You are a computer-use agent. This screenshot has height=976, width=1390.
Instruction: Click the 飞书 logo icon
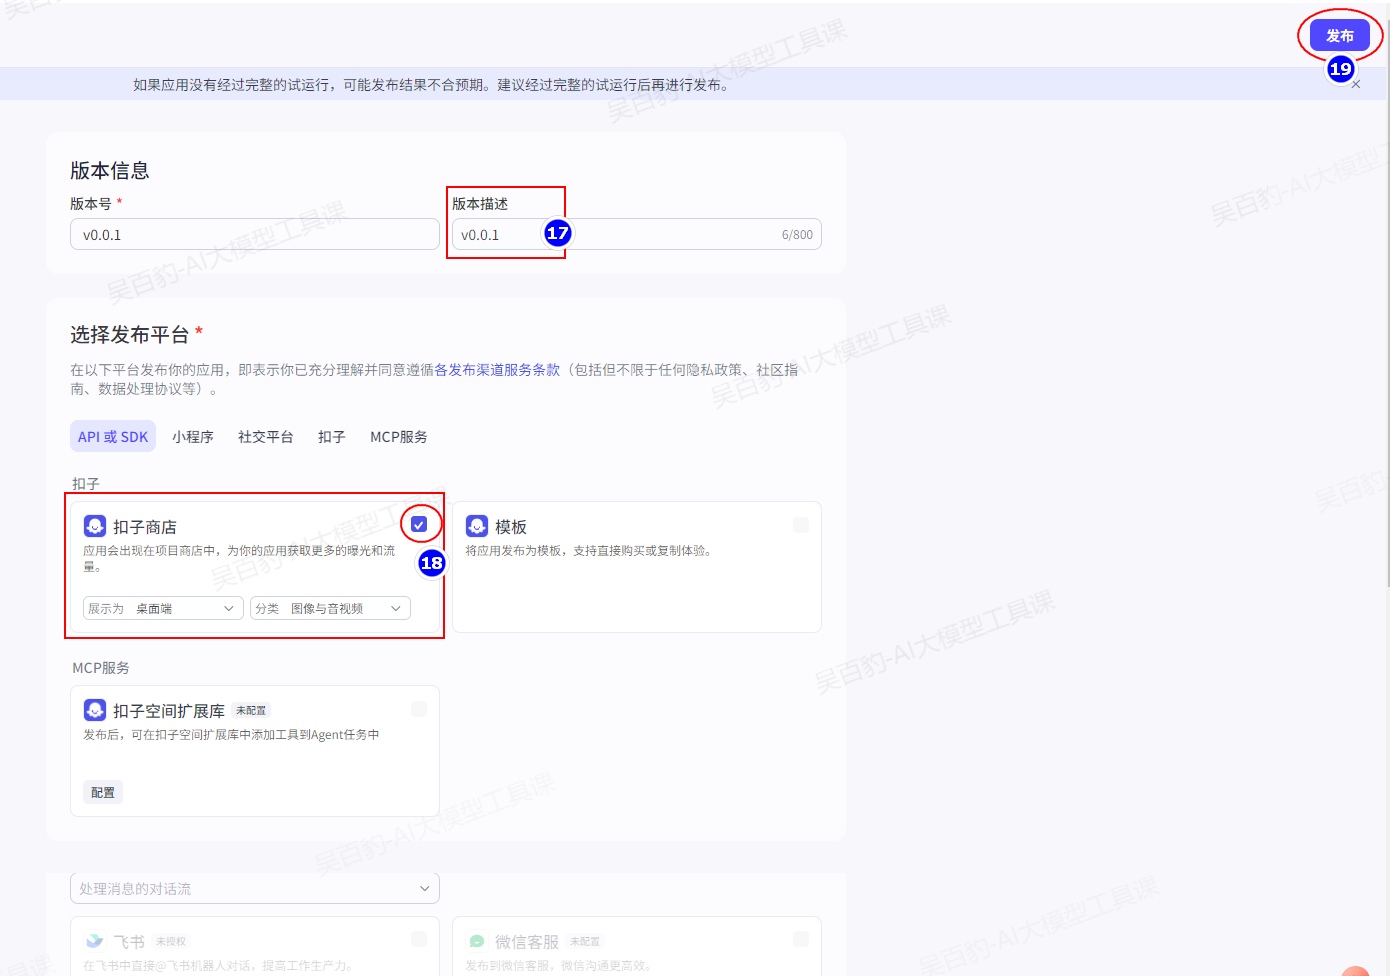coord(95,941)
